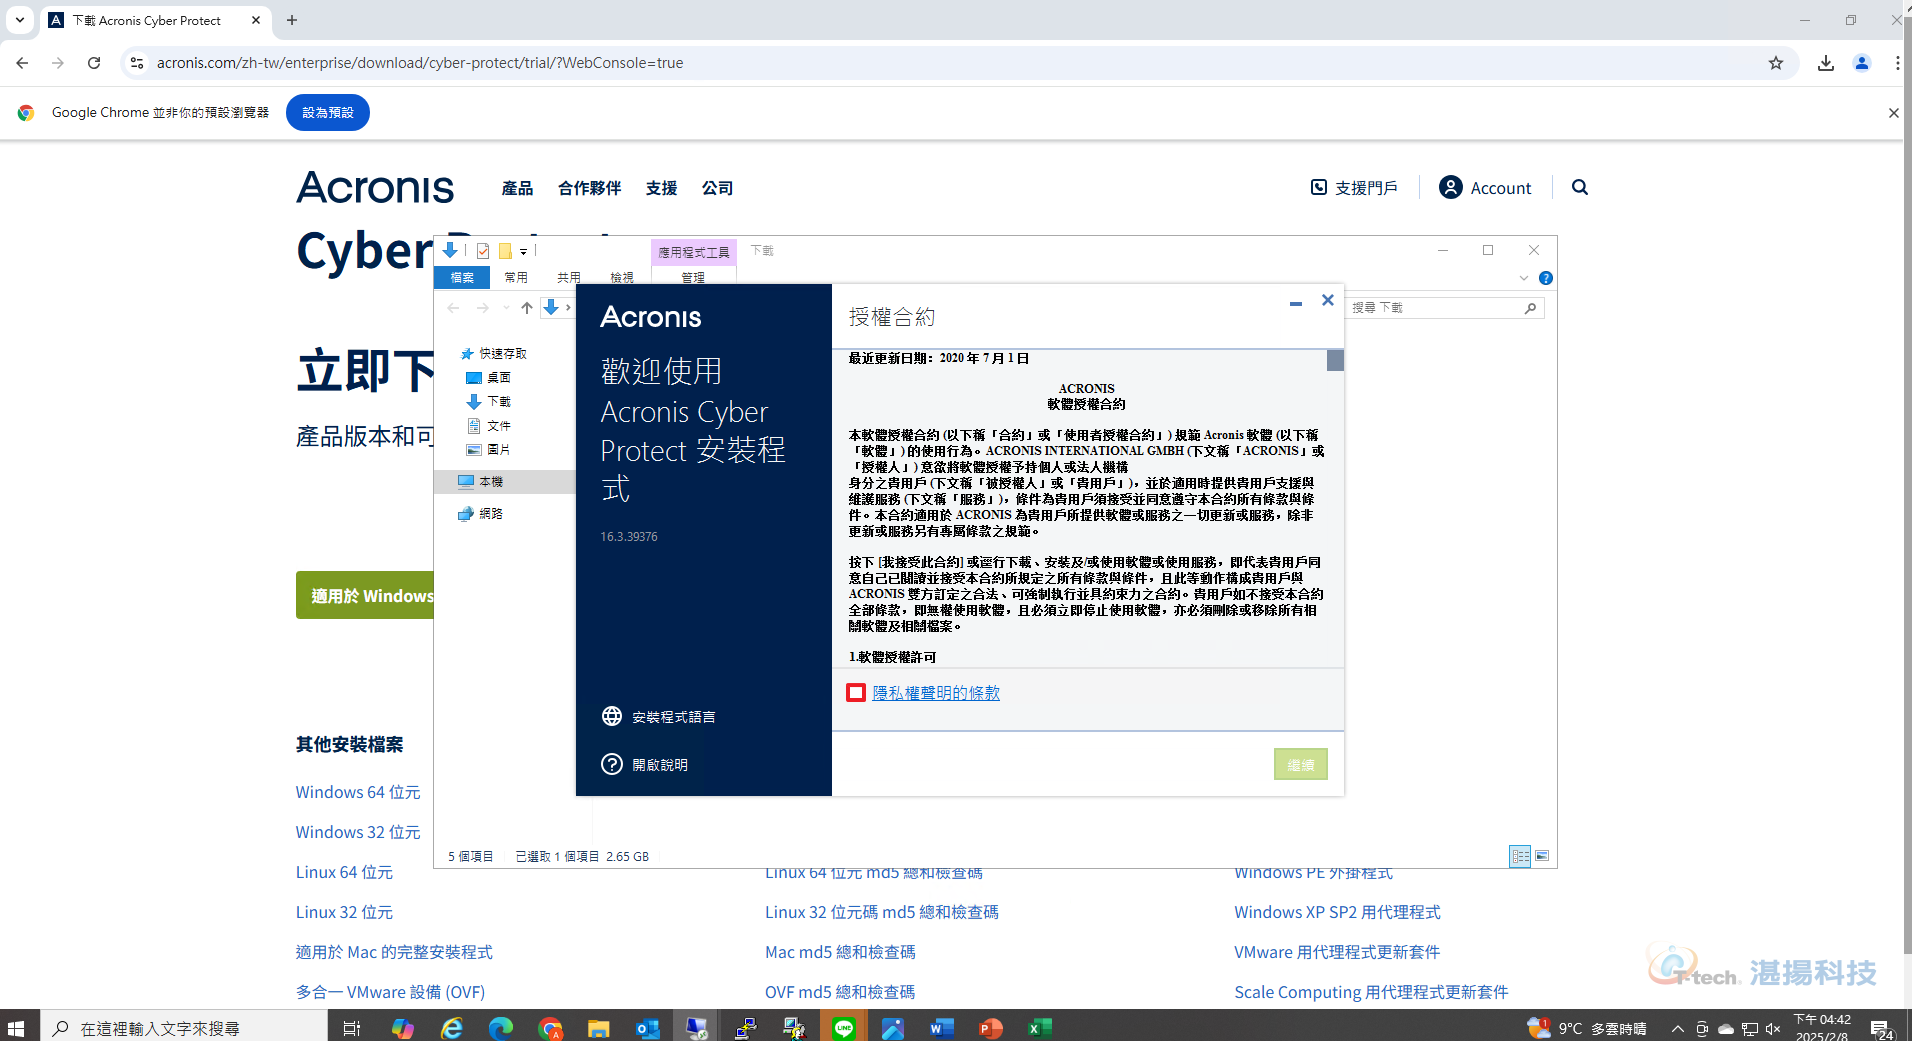The image size is (1912, 1041).
Task: Open the Manage tab in Explorer ribbon
Action: (693, 277)
